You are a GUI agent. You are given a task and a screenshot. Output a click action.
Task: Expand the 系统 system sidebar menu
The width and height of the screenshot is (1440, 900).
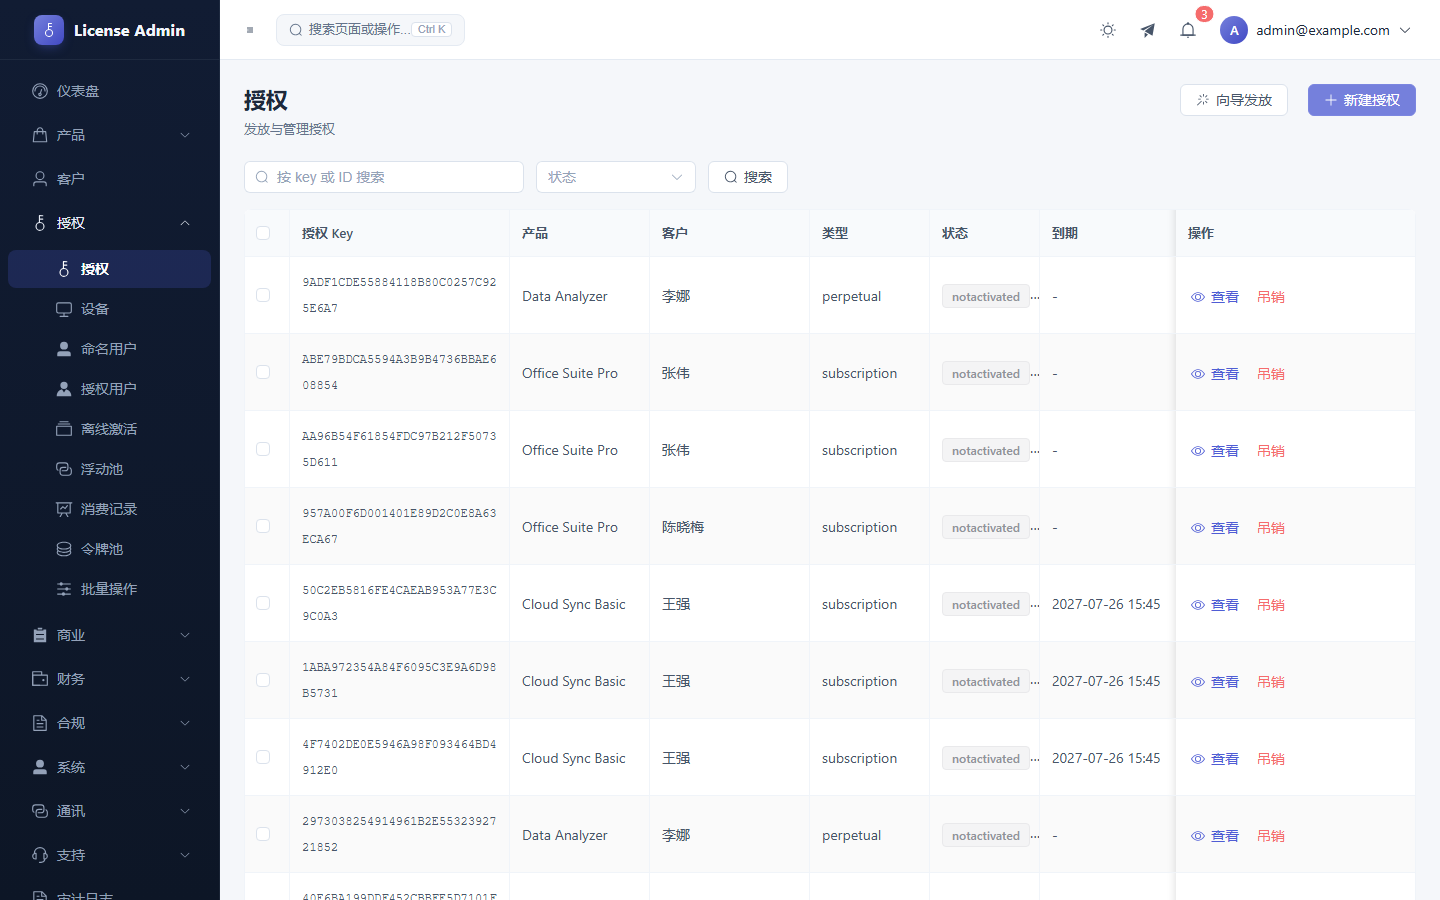[x=110, y=767]
